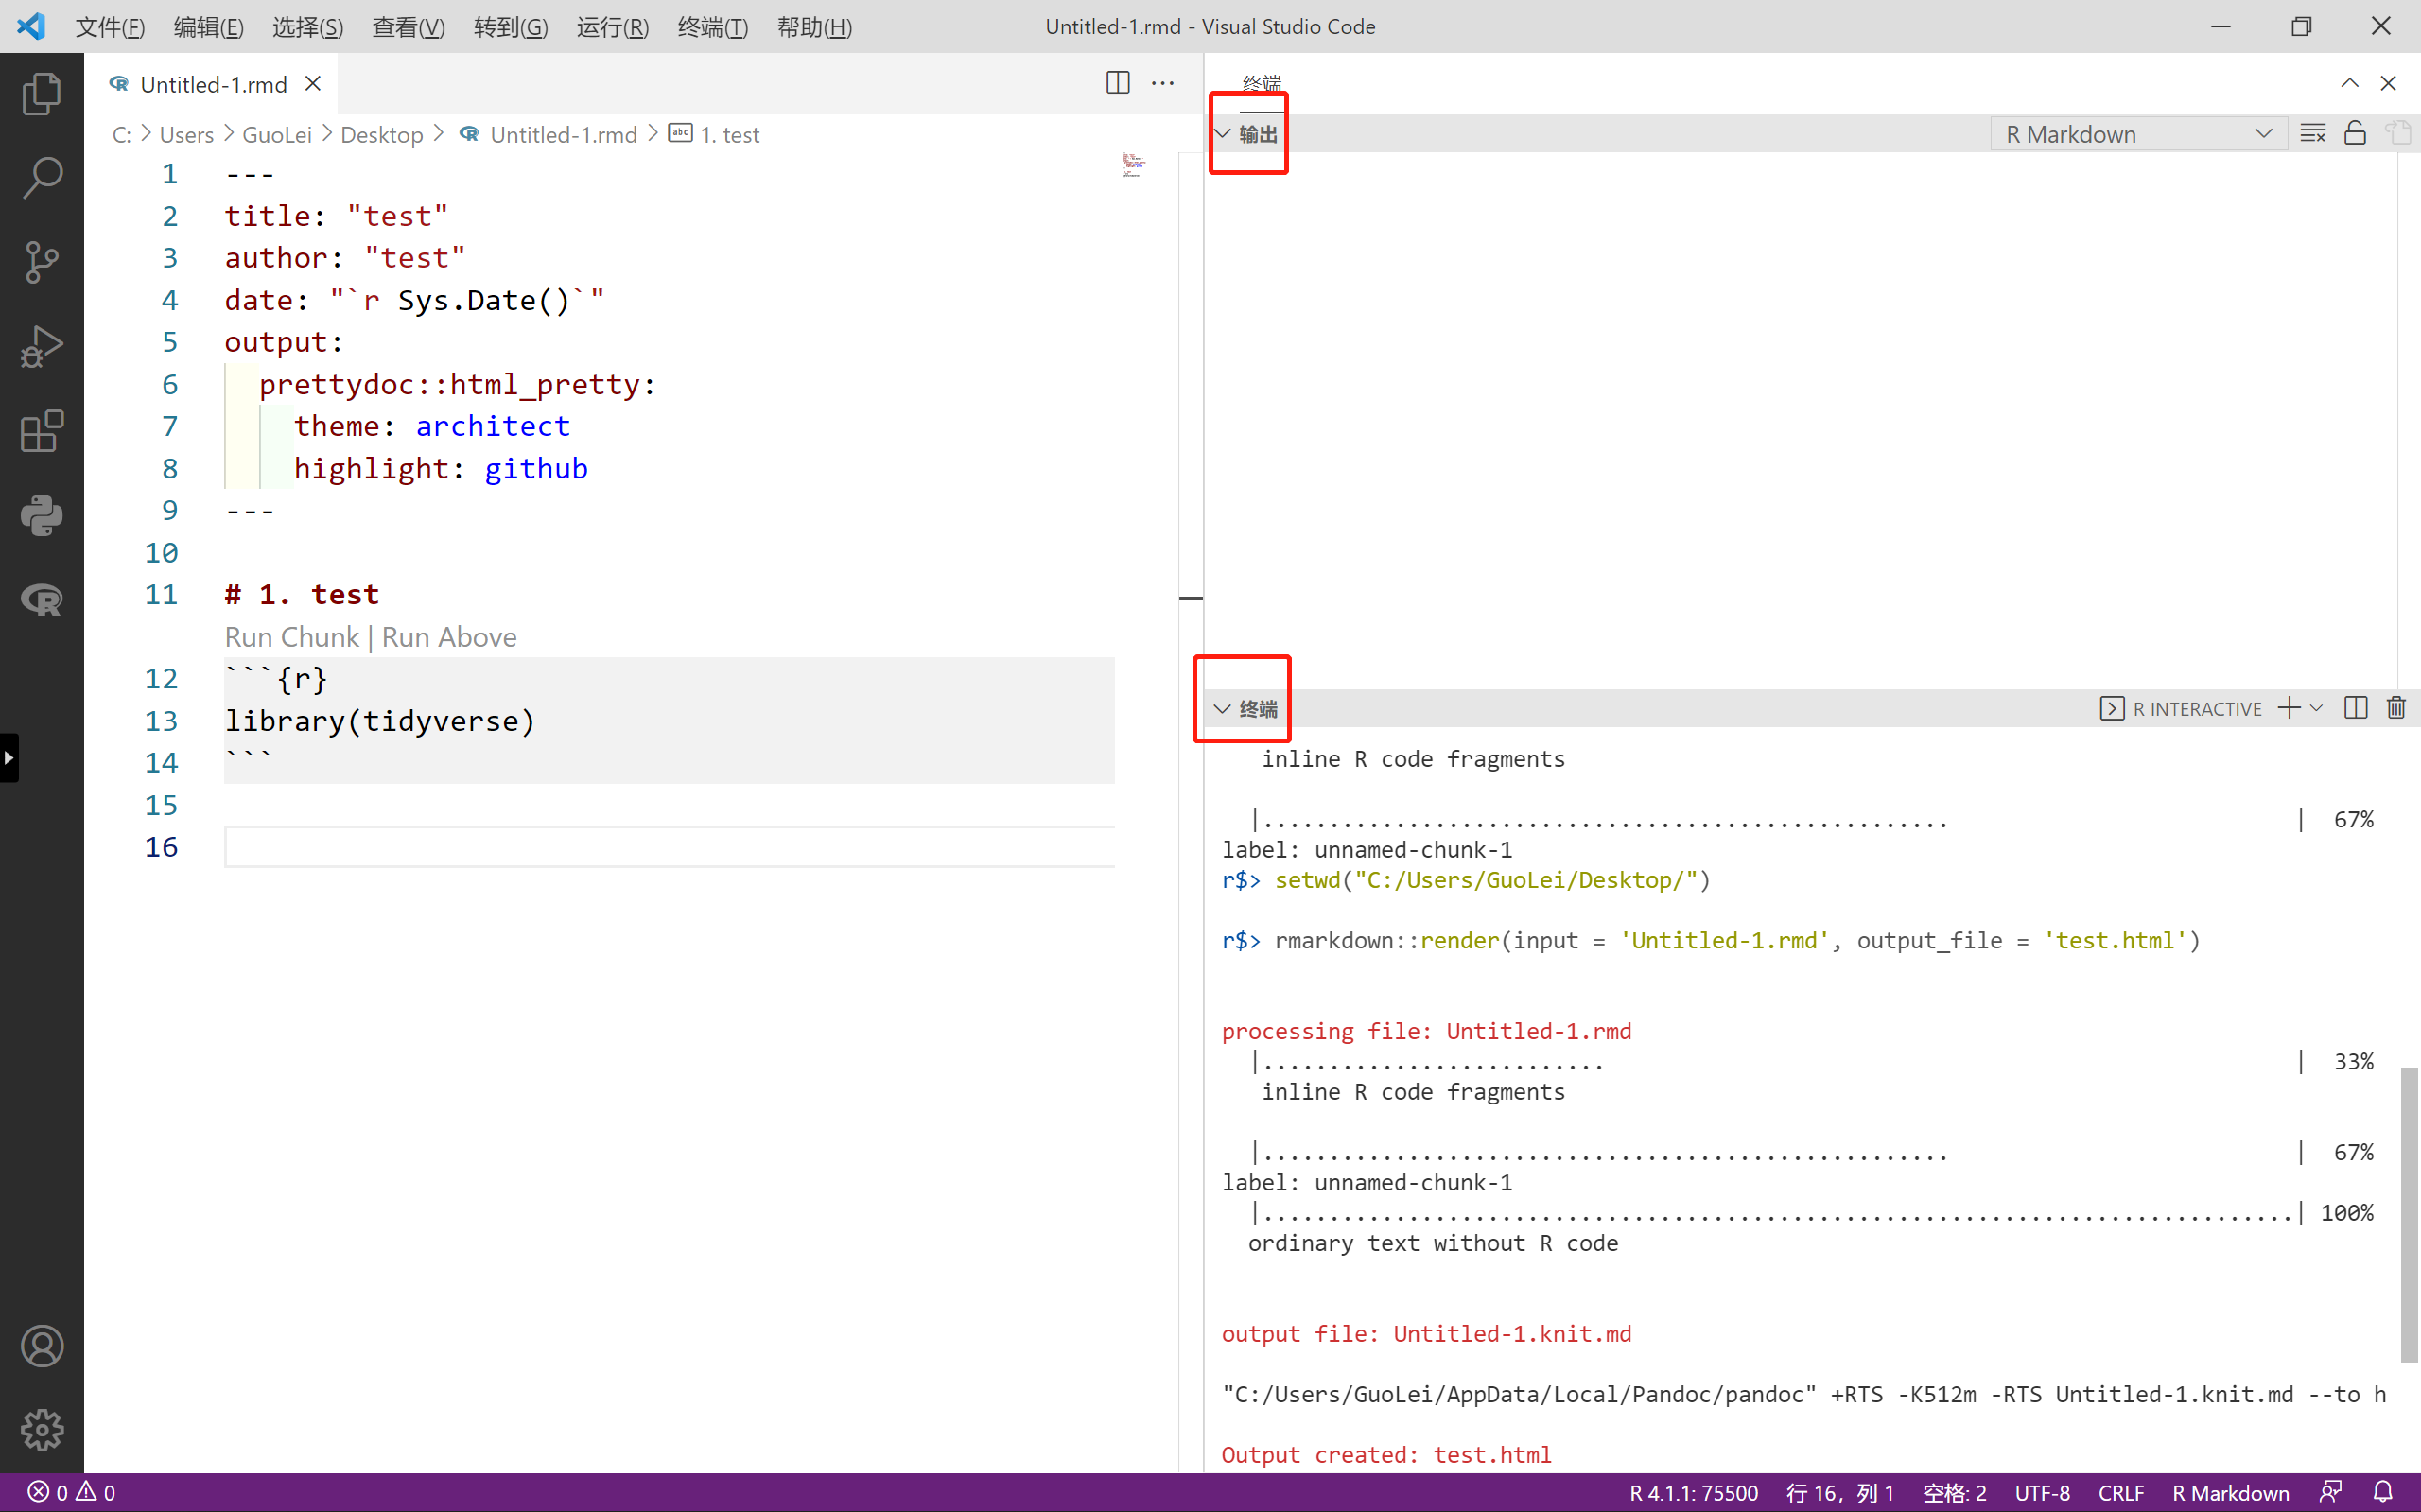
Task: Open the Run and Debug view
Action: click(x=41, y=346)
